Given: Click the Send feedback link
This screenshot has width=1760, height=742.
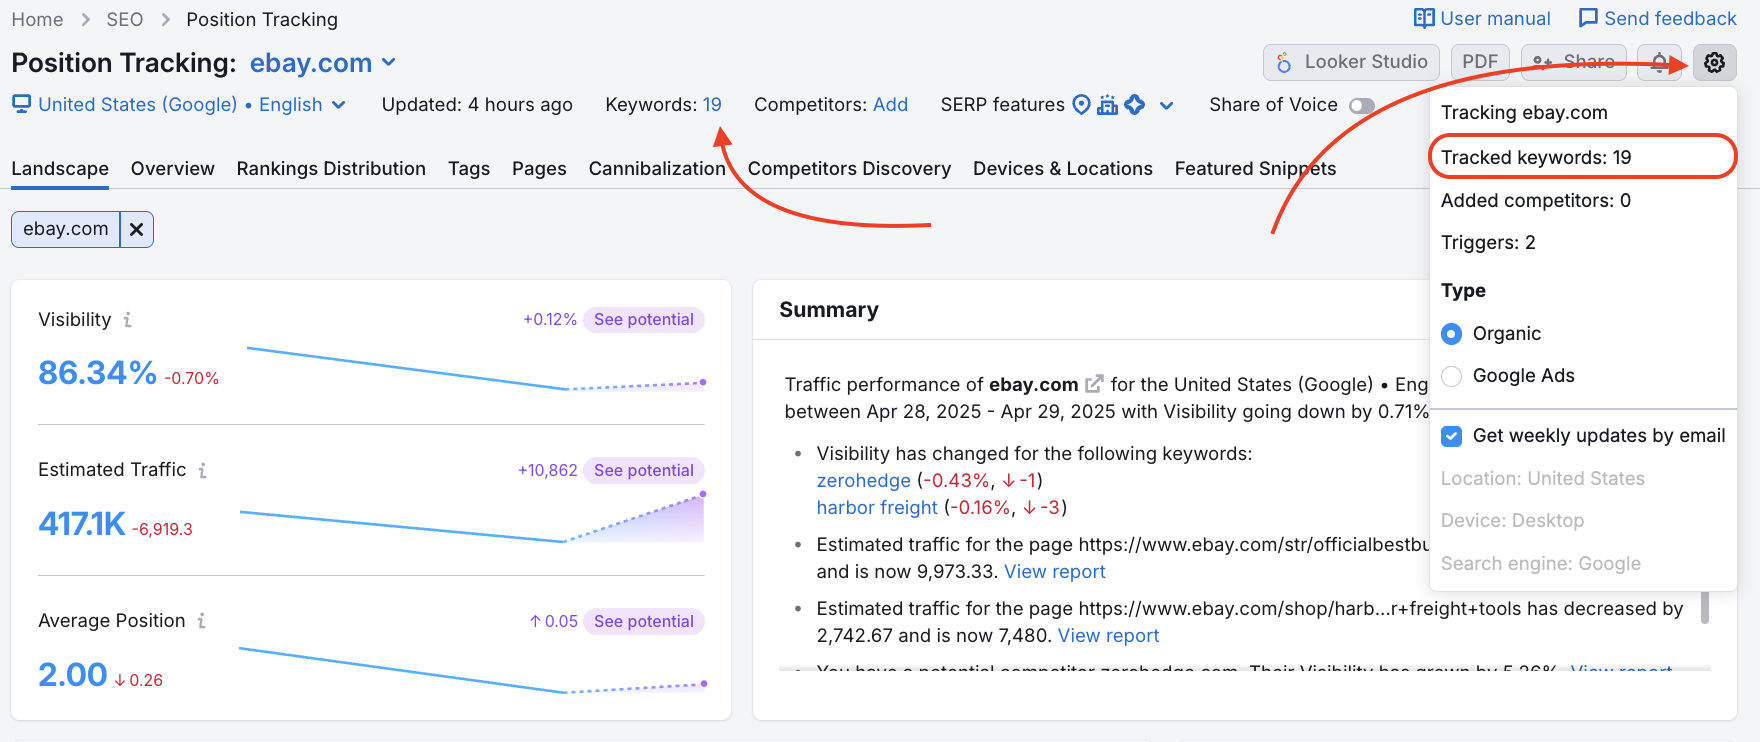Looking at the screenshot, I should tap(1657, 19).
